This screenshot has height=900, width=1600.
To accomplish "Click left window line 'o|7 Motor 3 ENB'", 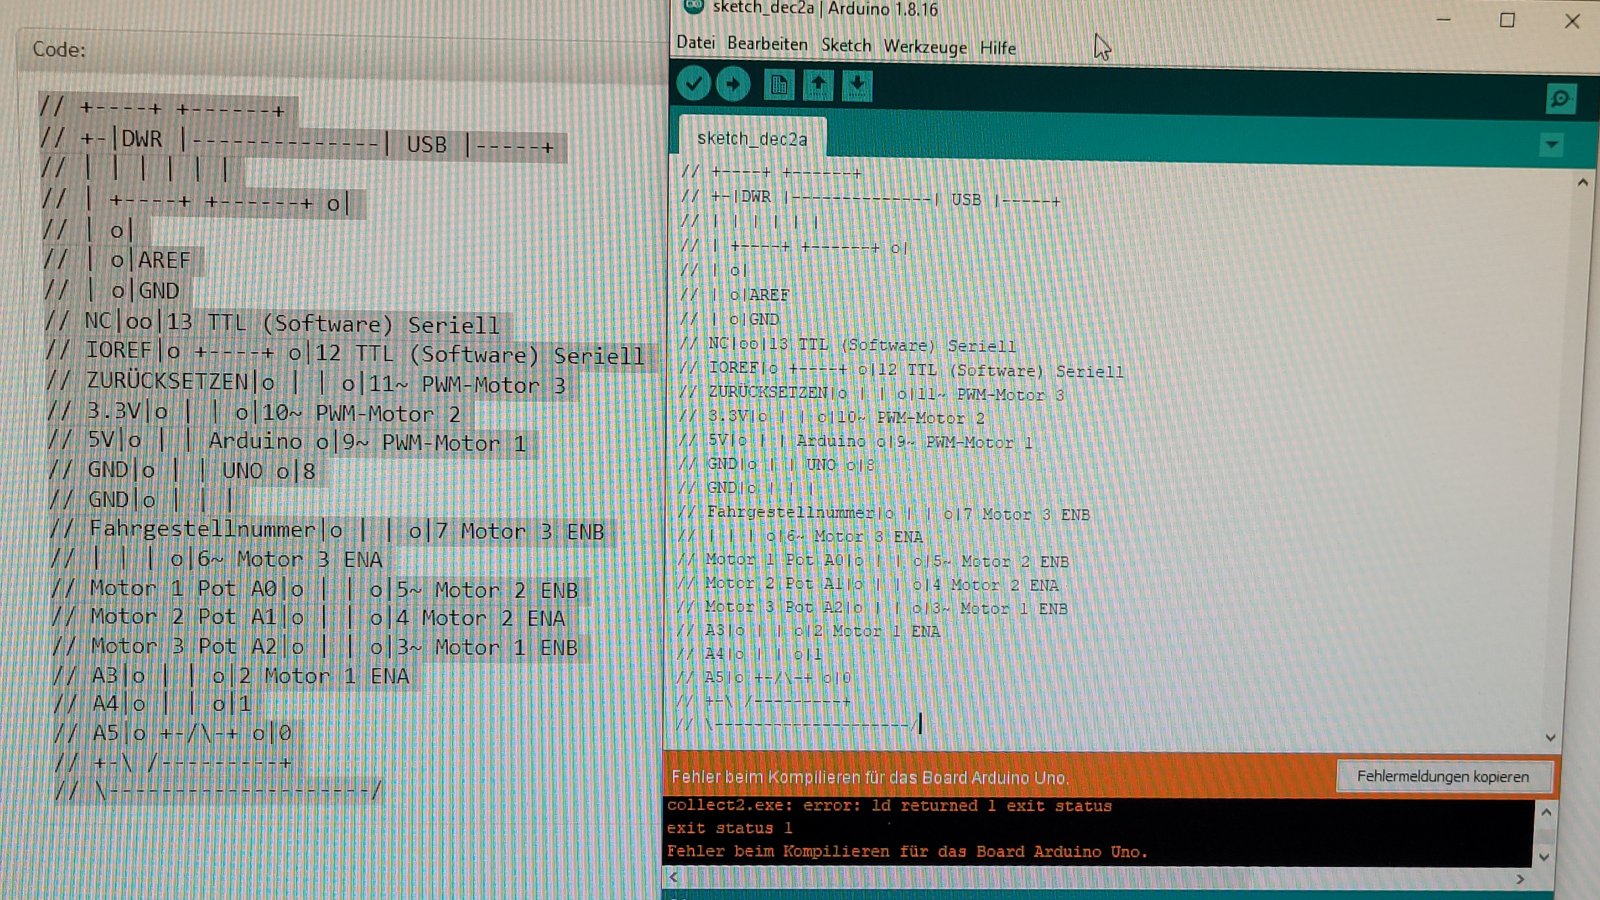I will pyautogui.click(x=327, y=530).
